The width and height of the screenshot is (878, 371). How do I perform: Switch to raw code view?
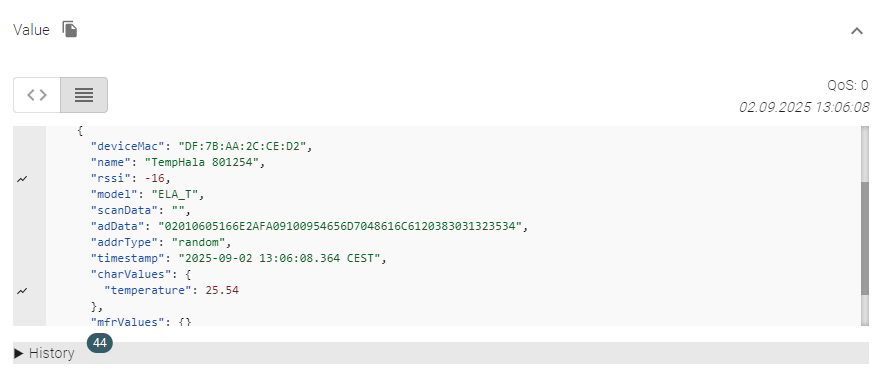[37, 95]
